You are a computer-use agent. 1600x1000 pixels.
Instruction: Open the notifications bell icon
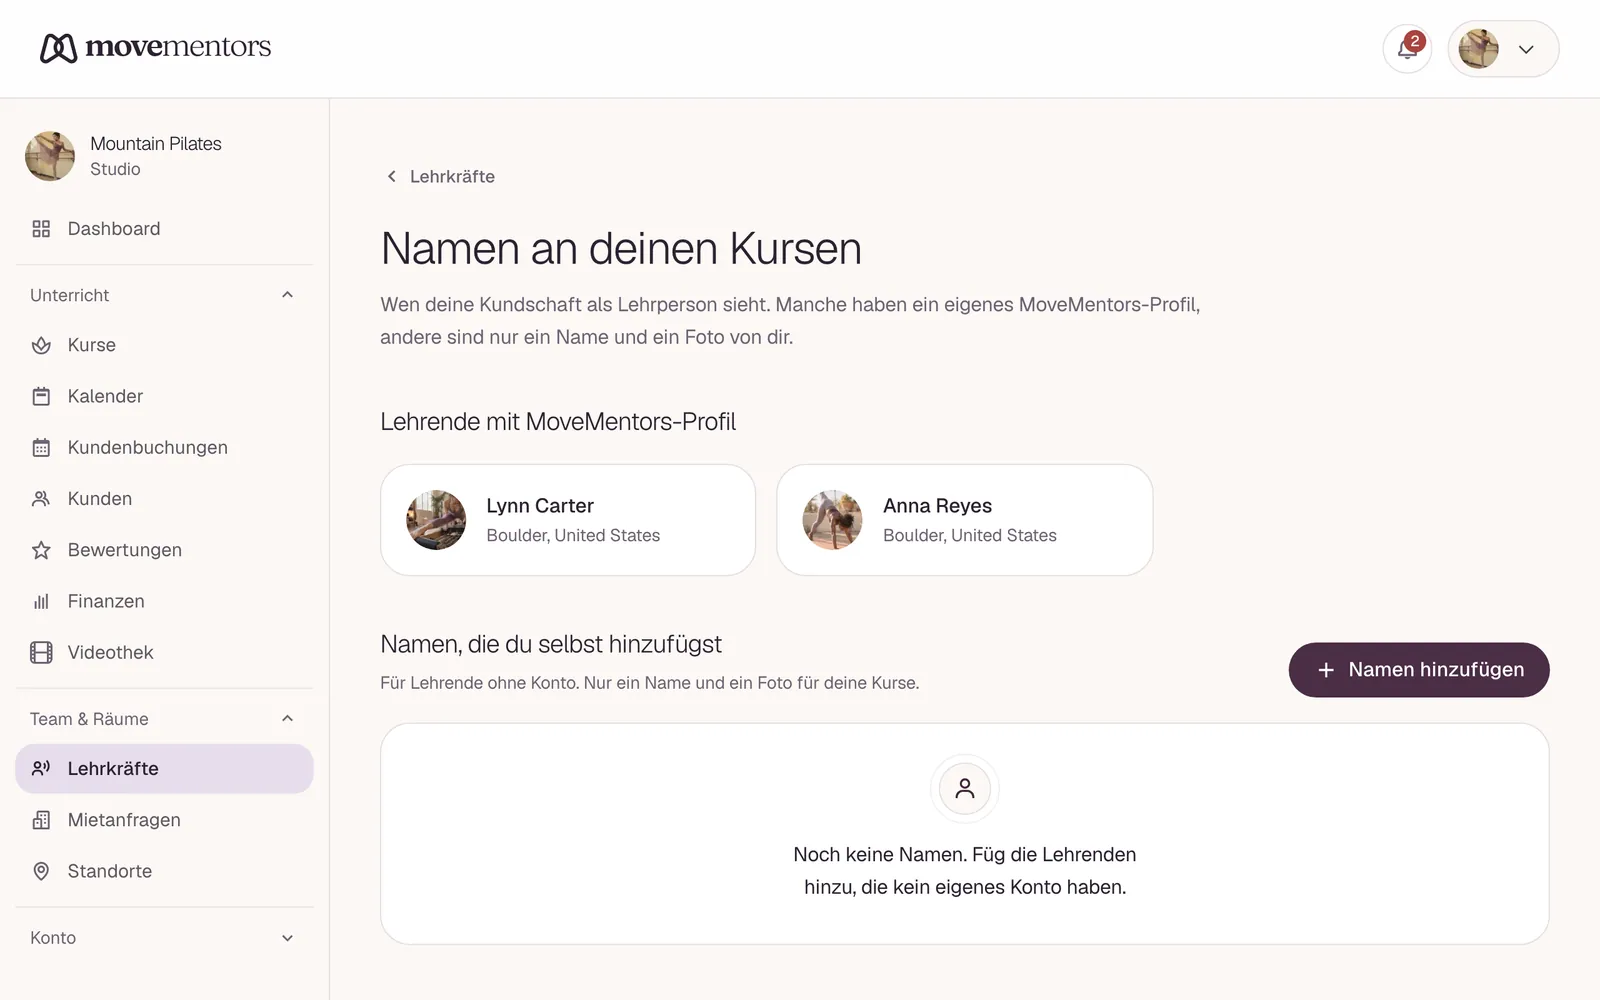[1407, 49]
